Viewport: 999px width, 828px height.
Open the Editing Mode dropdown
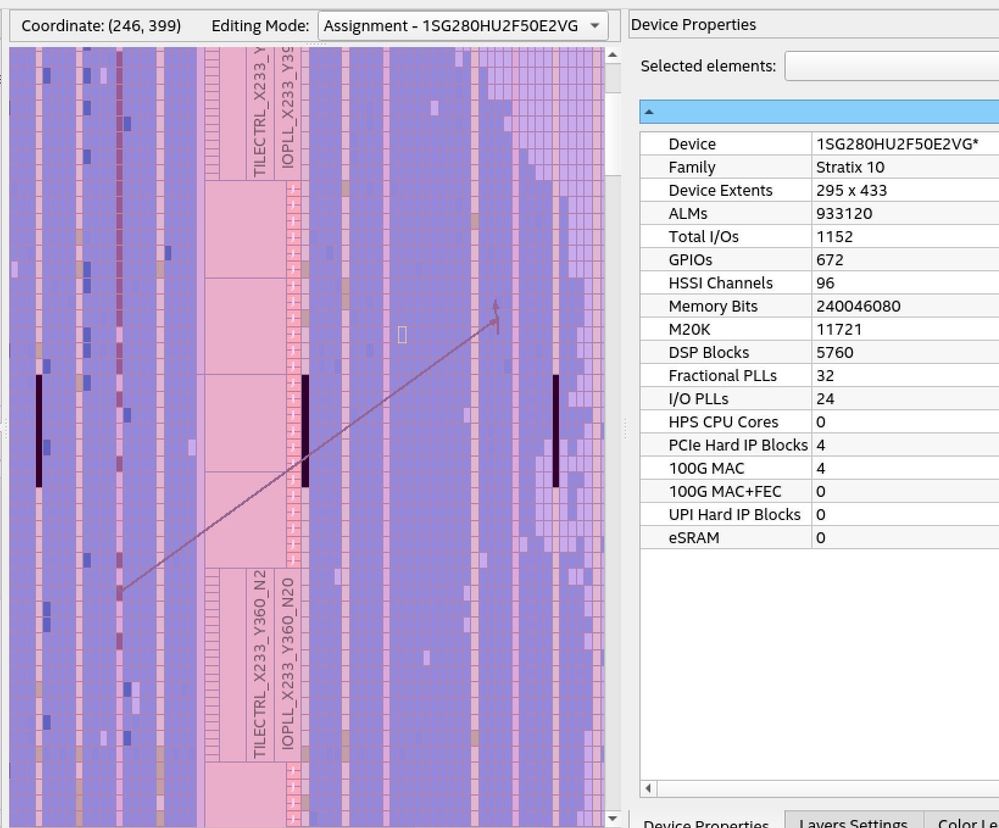(x=463, y=26)
